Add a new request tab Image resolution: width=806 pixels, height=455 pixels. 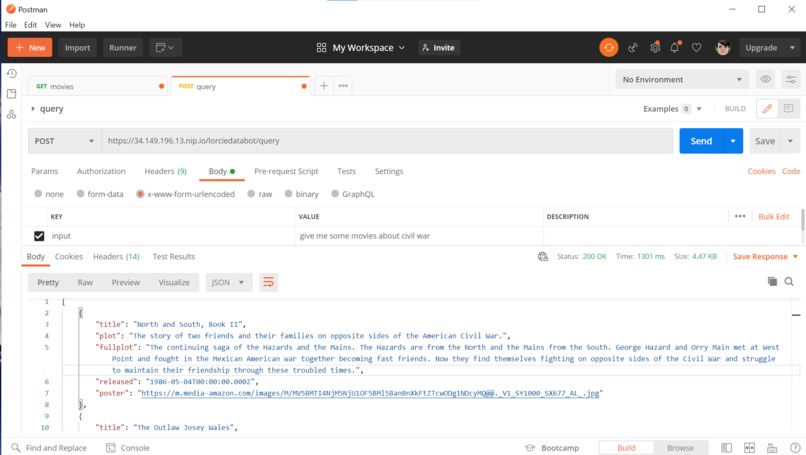[323, 86]
